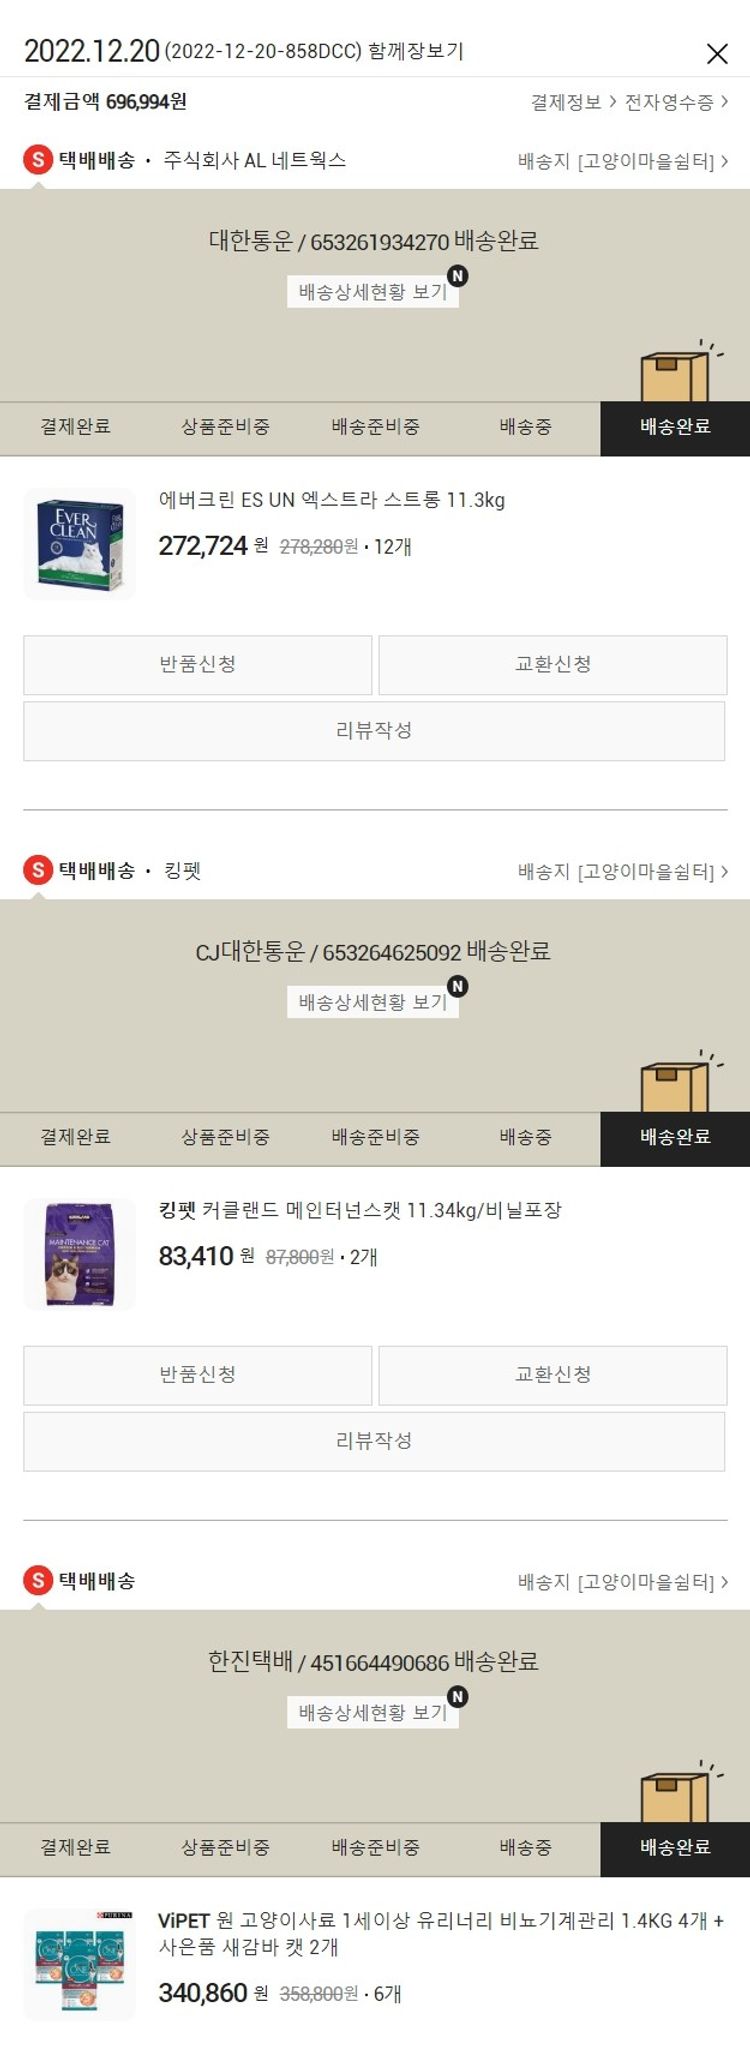View 배송상세현황 for 대한통운 shipment
This screenshot has width=750, height=2045.
tap(373, 291)
